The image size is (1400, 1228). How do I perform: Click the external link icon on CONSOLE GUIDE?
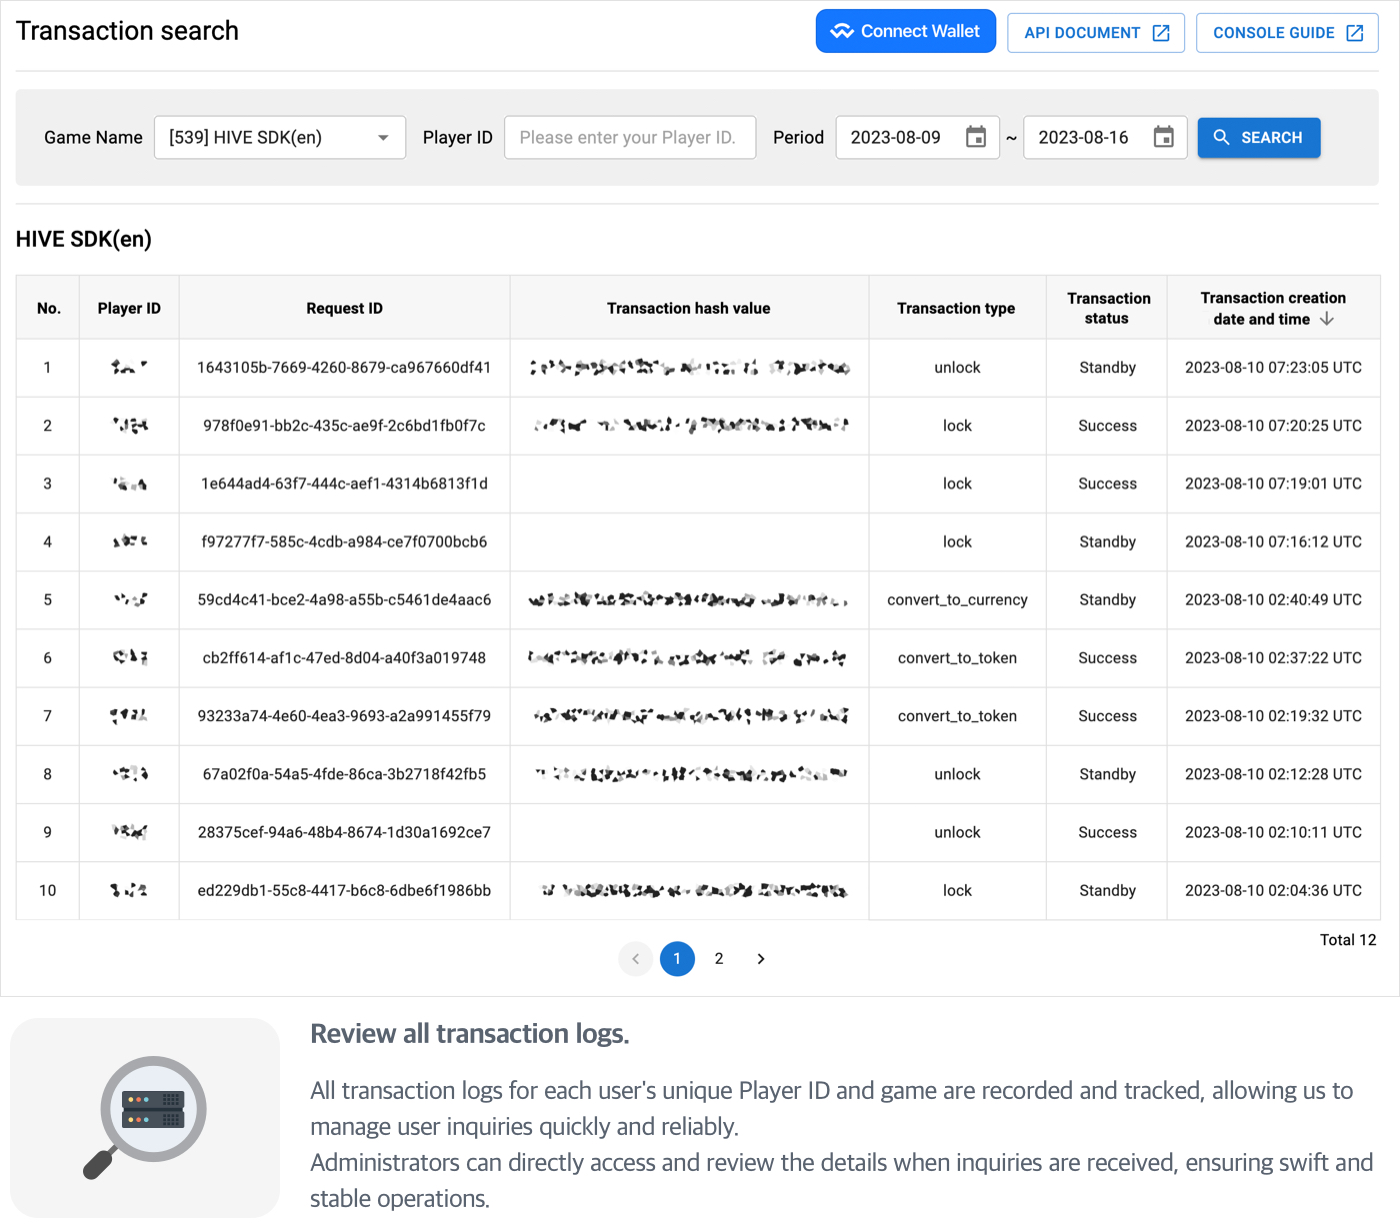point(1355,33)
